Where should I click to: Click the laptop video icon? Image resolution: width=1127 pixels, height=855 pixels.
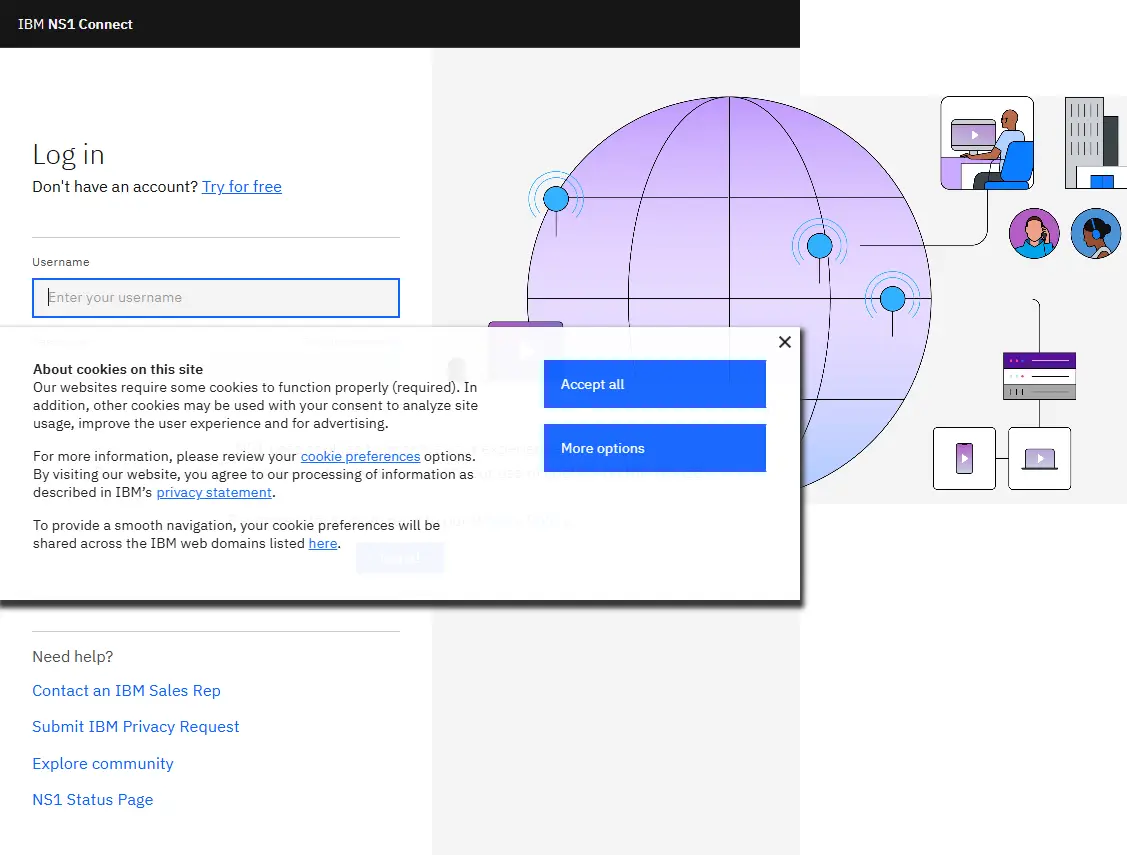1039,458
